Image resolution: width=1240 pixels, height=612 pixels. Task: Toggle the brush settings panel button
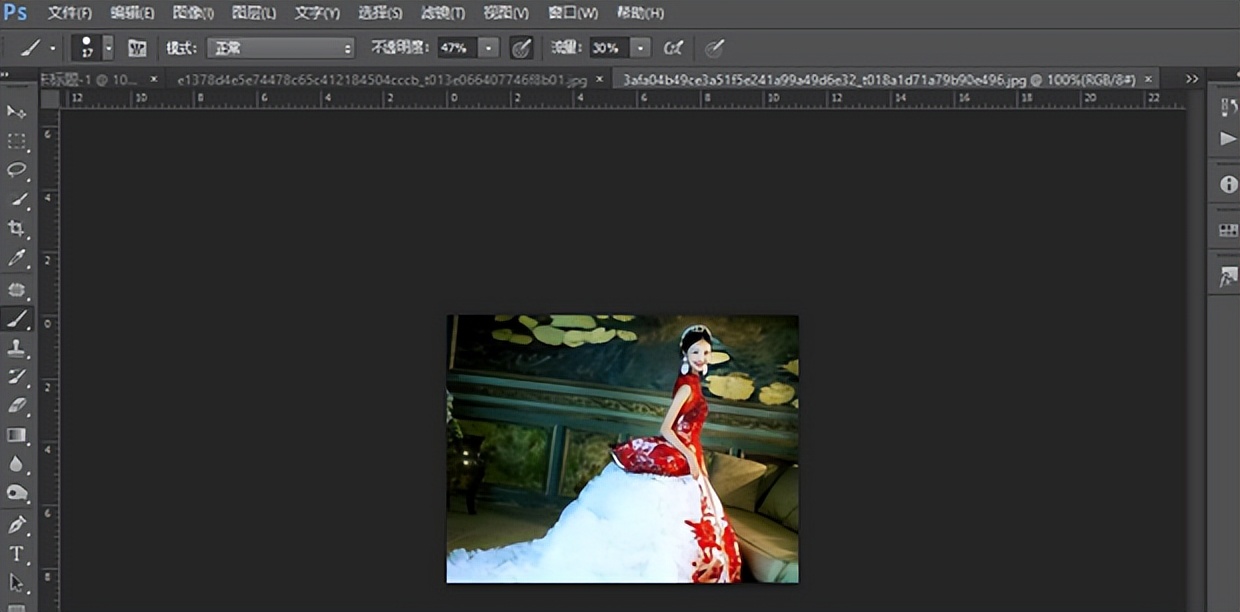[x=137, y=48]
